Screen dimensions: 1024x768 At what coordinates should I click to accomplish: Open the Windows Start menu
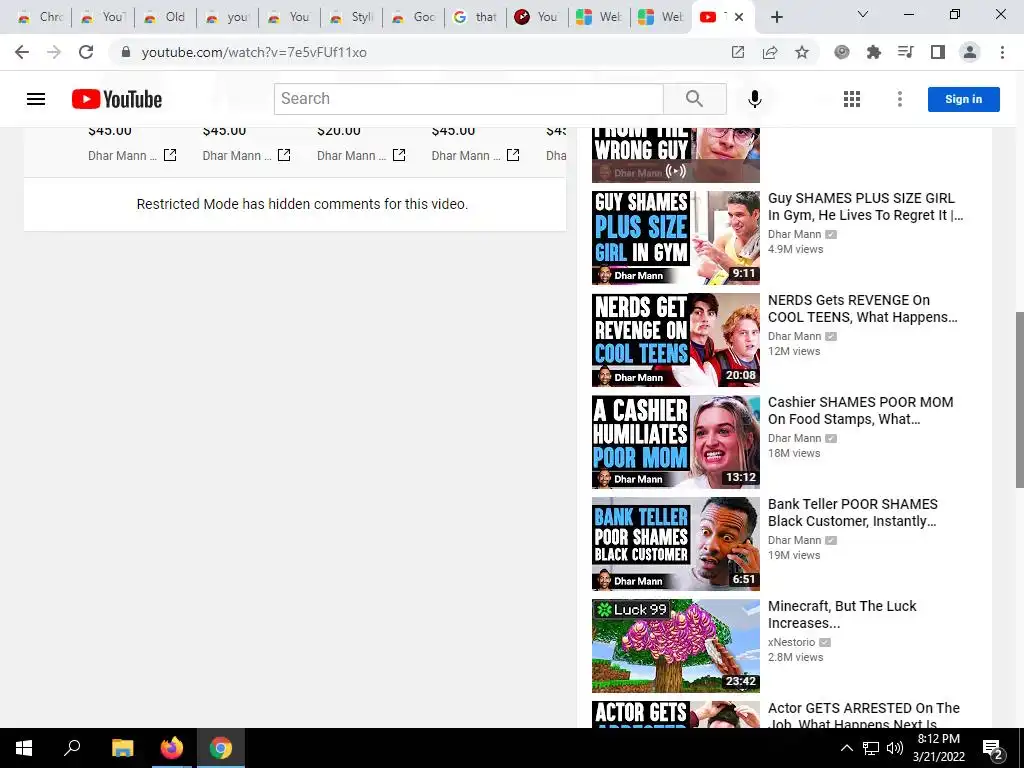[x=24, y=748]
